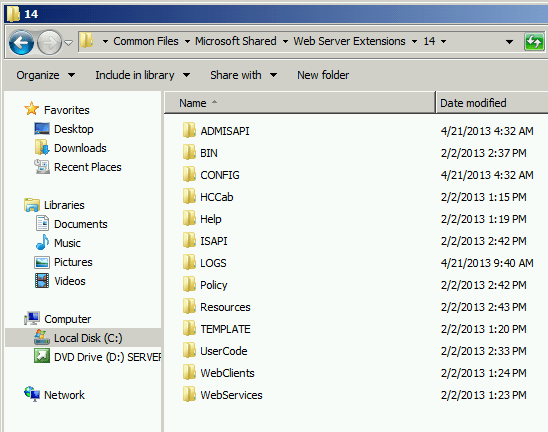
Task: Sort by Name column header
Action: [x=300, y=103]
